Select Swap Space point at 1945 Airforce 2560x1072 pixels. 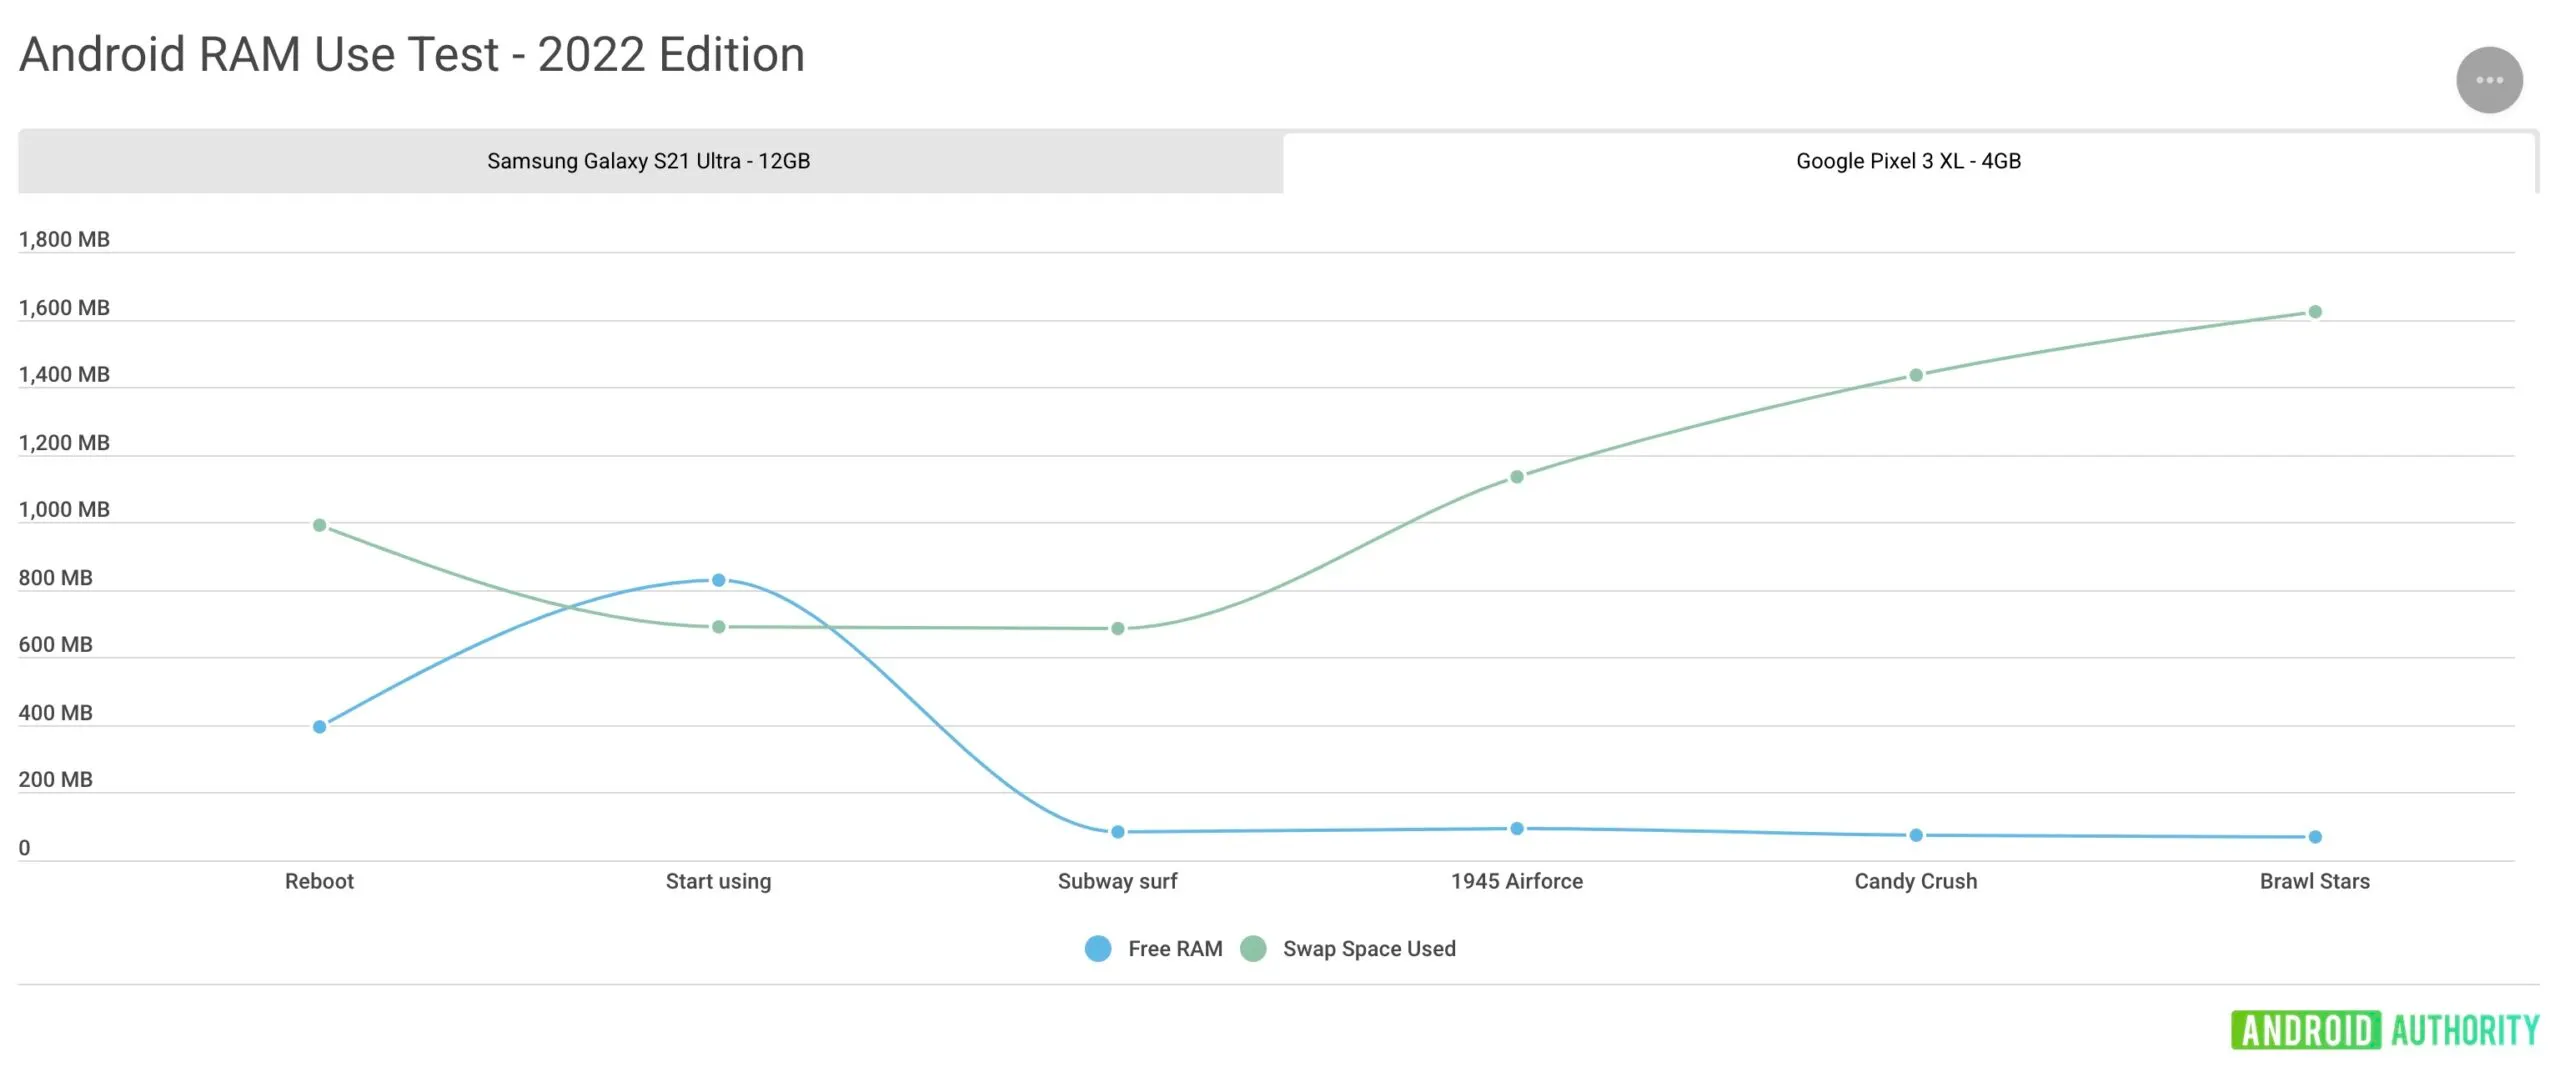[1517, 477]
